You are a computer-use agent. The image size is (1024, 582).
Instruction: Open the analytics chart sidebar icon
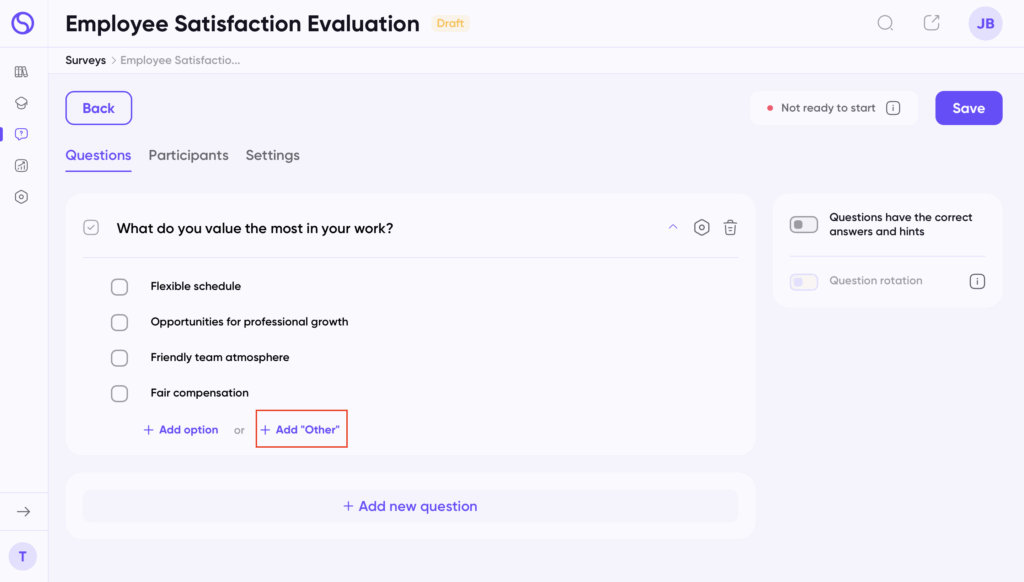pos(21,166)
